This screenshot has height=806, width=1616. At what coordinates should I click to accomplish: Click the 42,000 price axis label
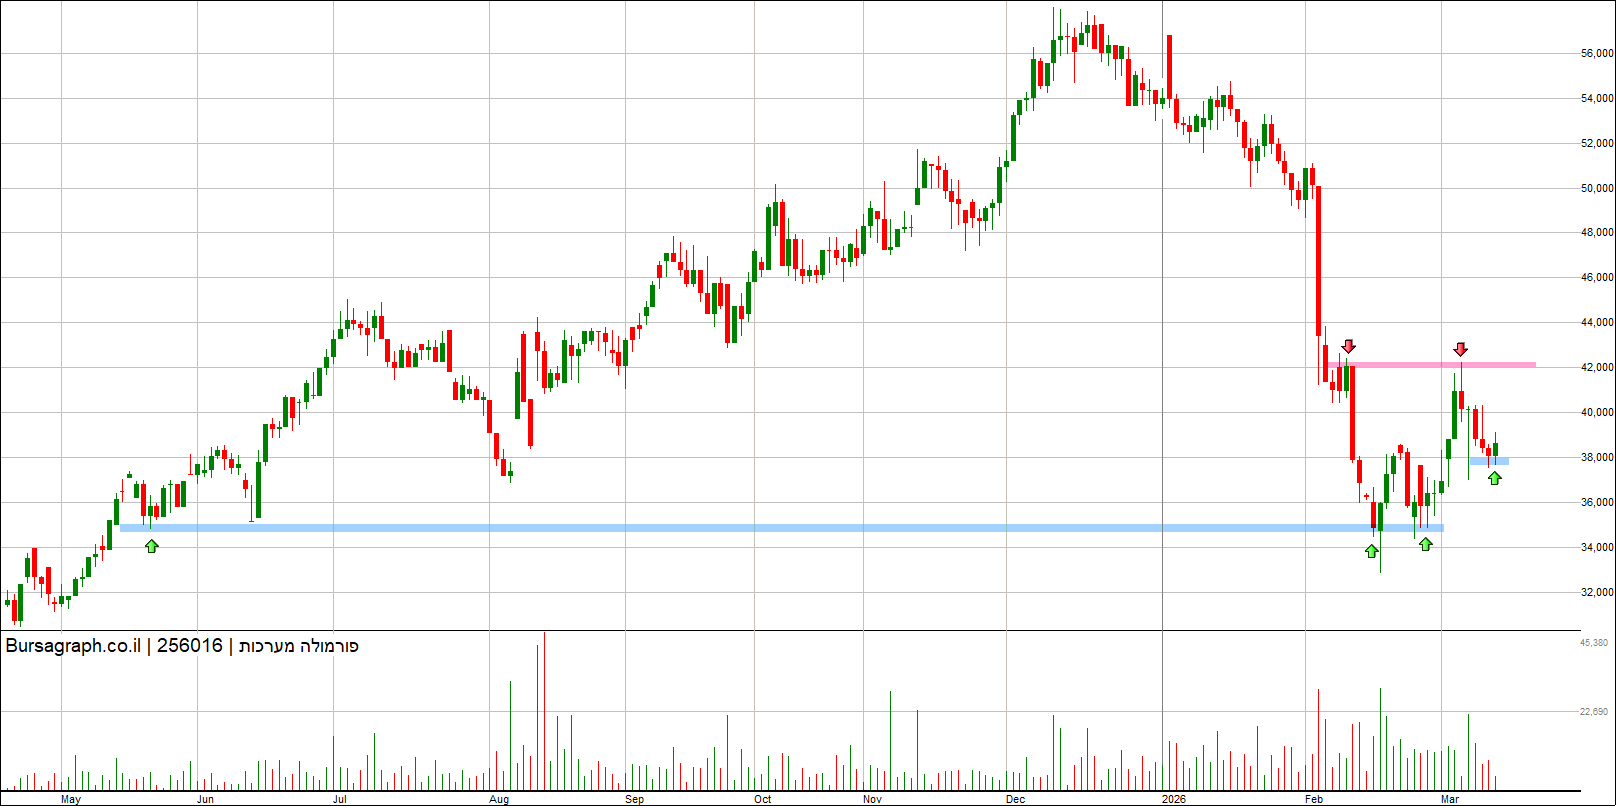click(1597, 368)
